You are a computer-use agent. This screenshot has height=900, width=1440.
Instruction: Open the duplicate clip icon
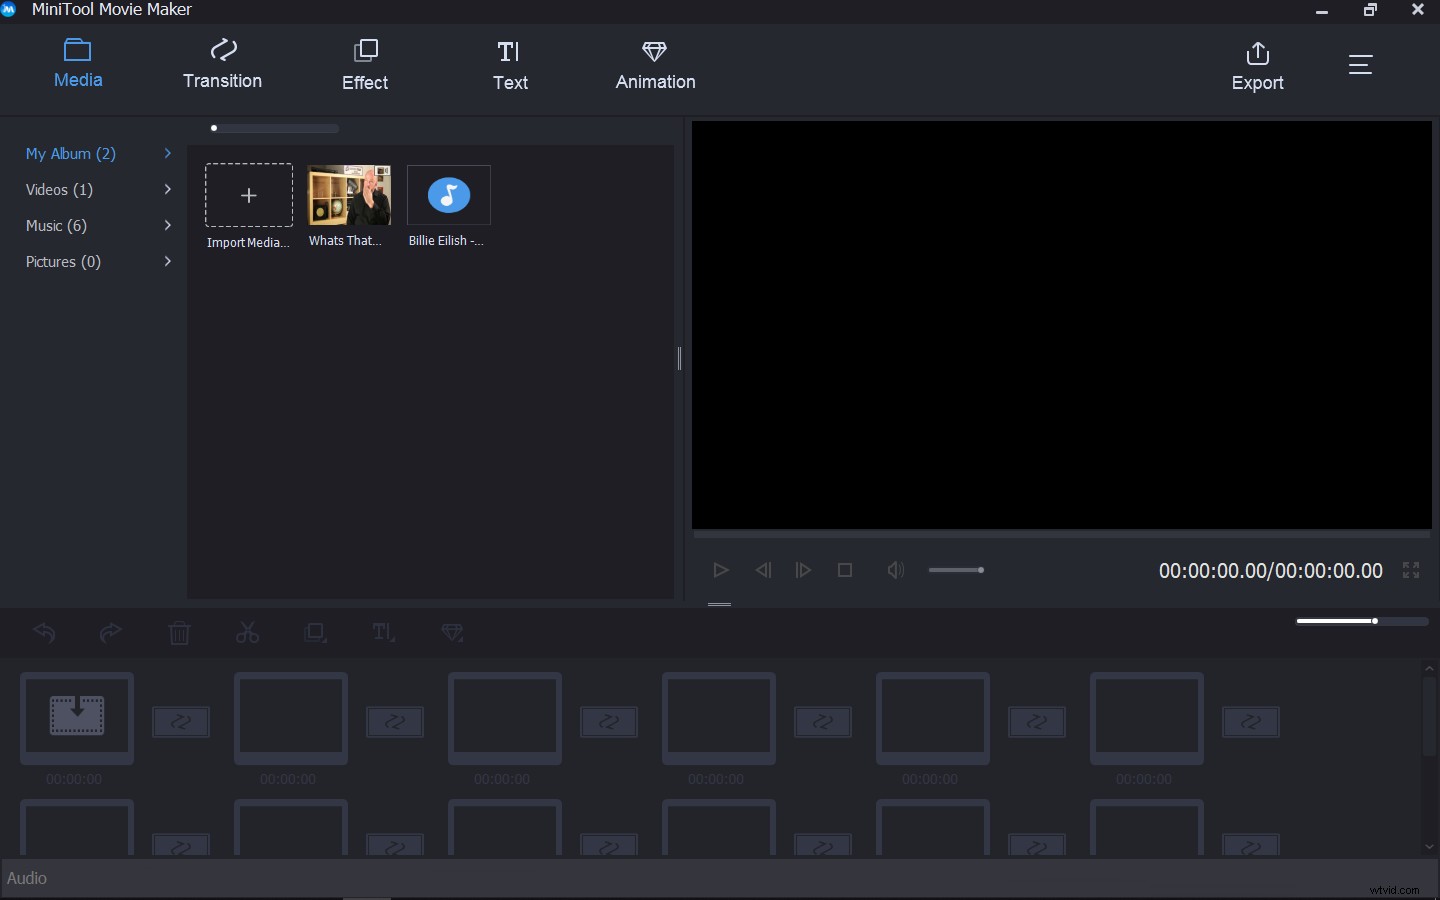(x=315, y=633)
